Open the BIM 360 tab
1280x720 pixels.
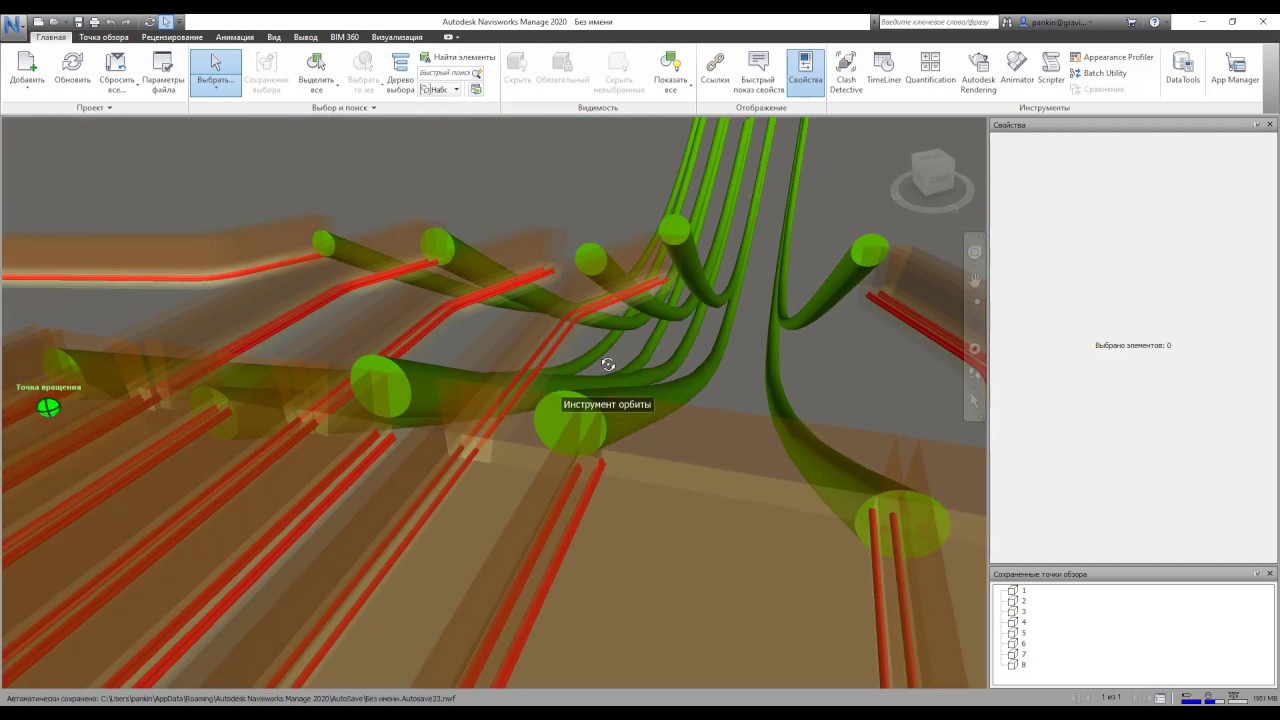pos(345,37)
